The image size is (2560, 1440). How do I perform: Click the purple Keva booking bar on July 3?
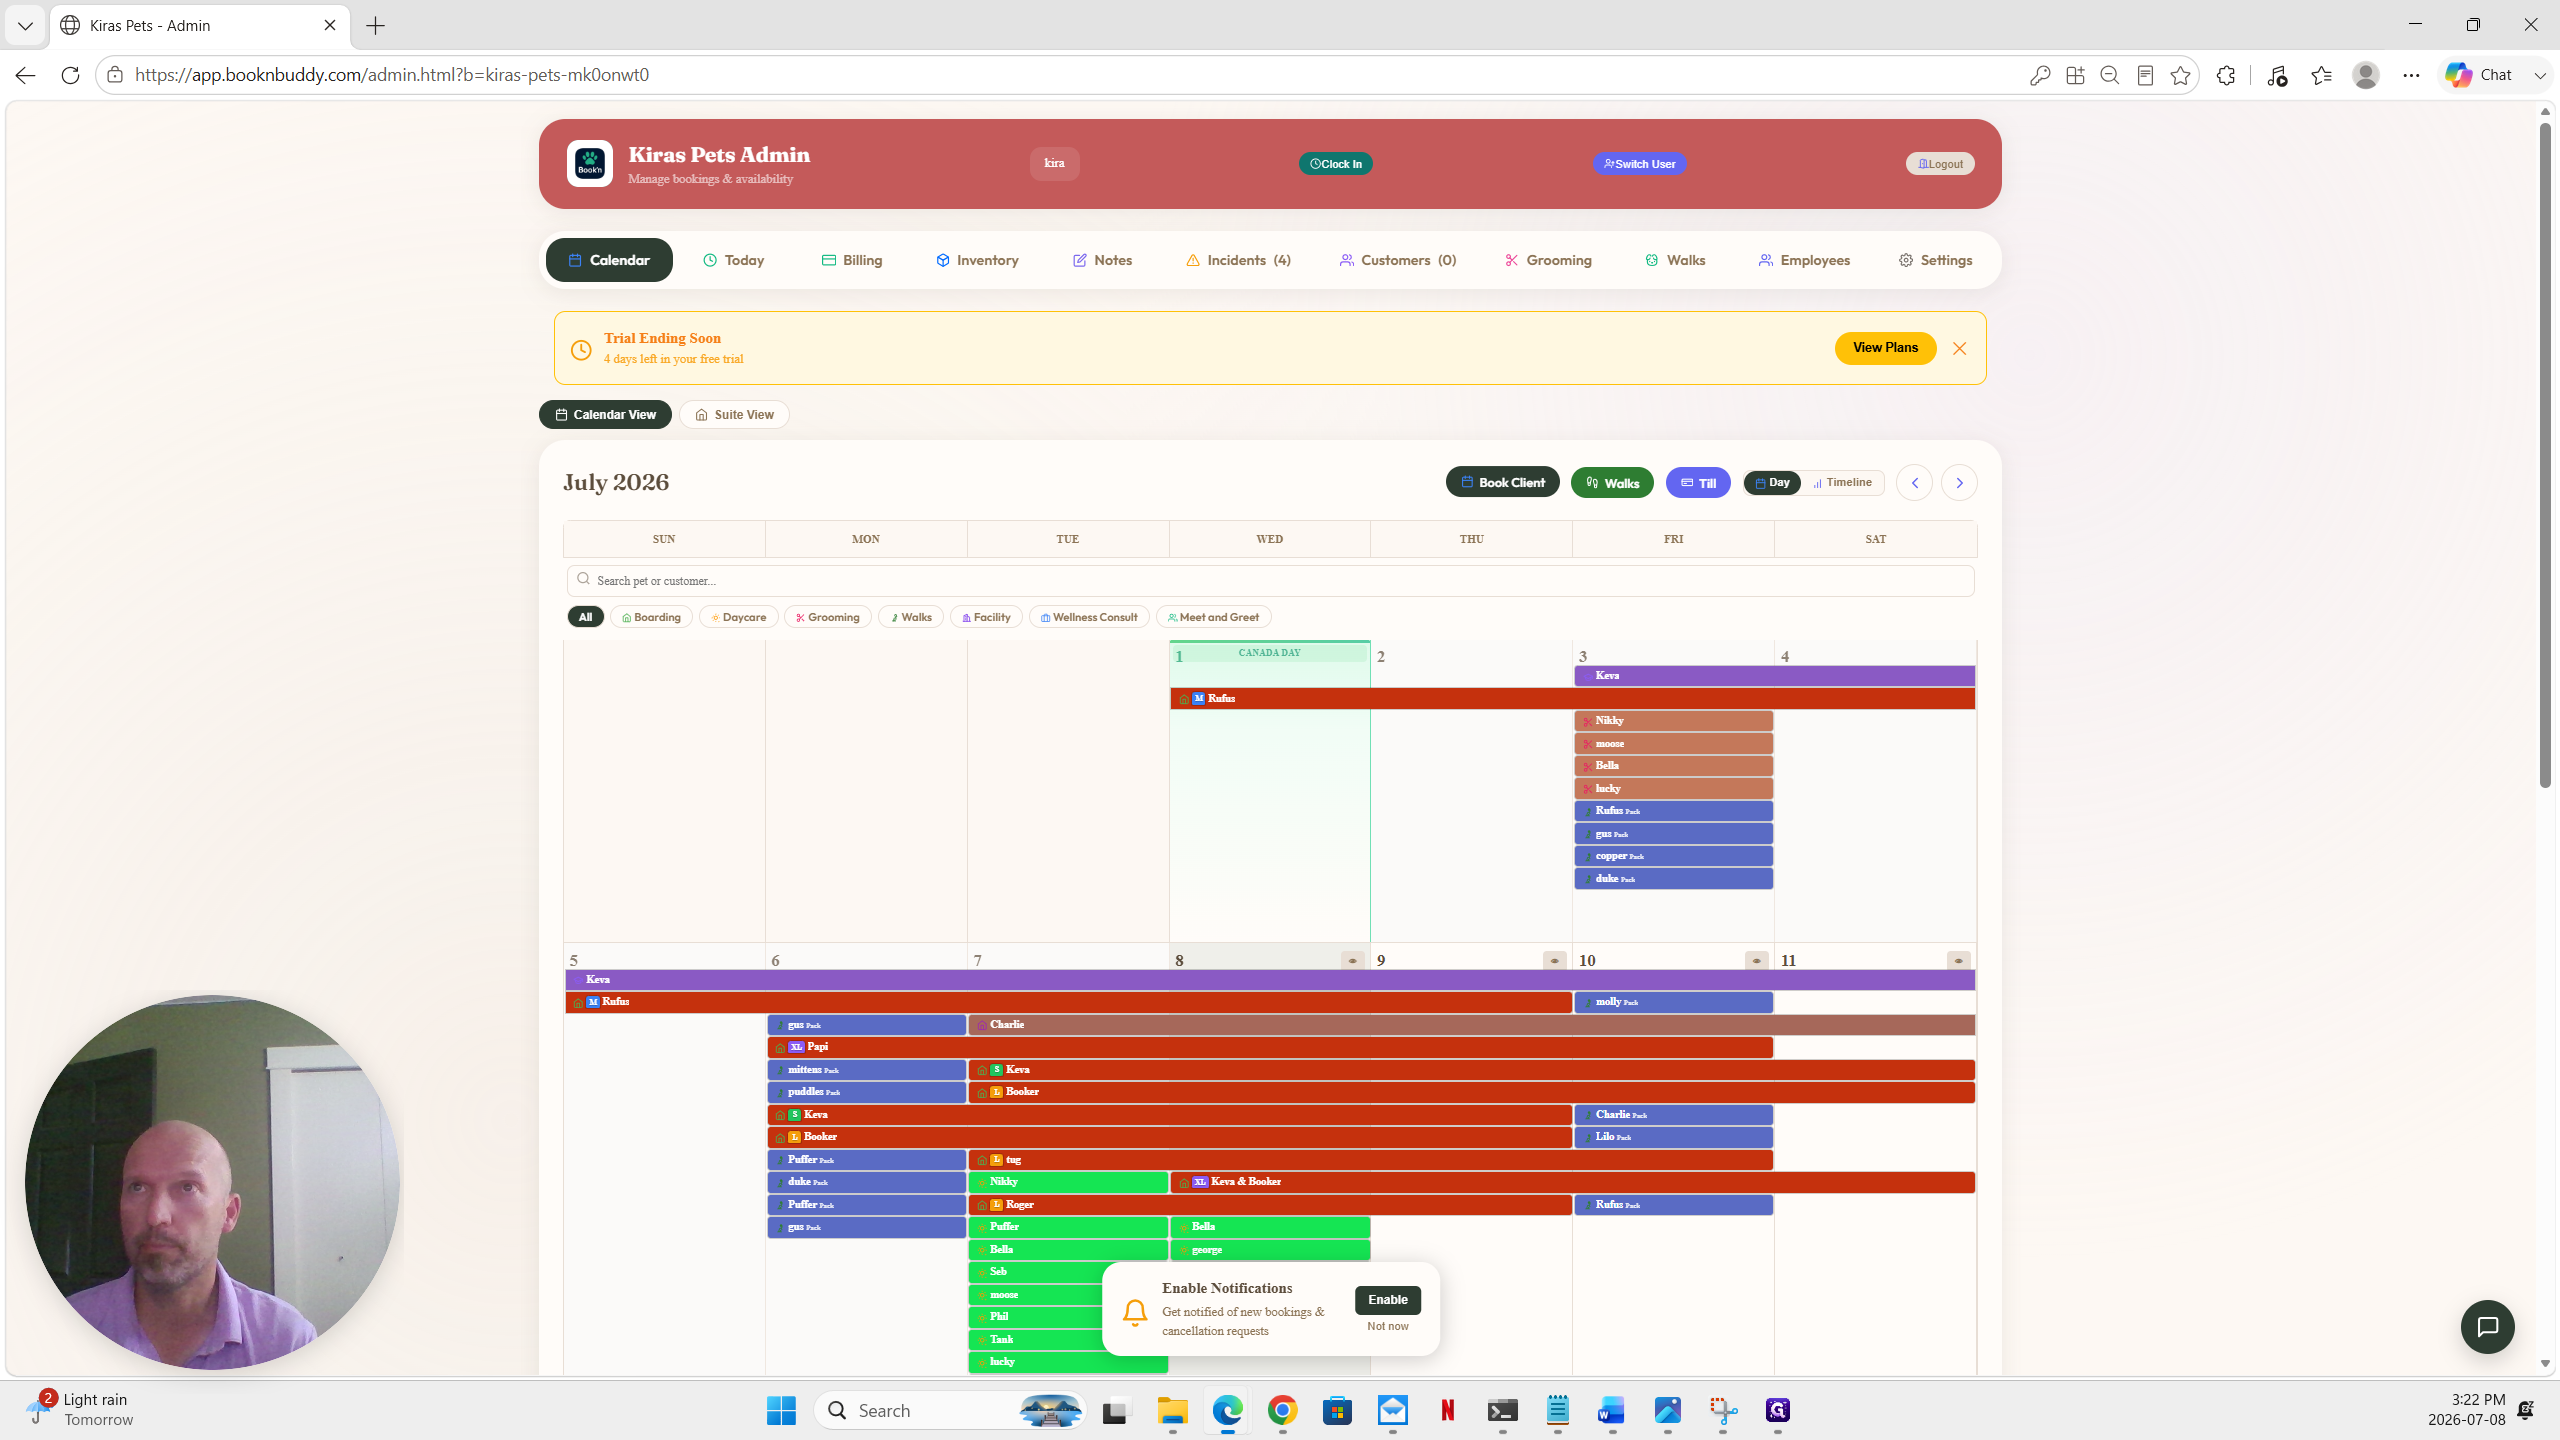[x=1774, y=676]
